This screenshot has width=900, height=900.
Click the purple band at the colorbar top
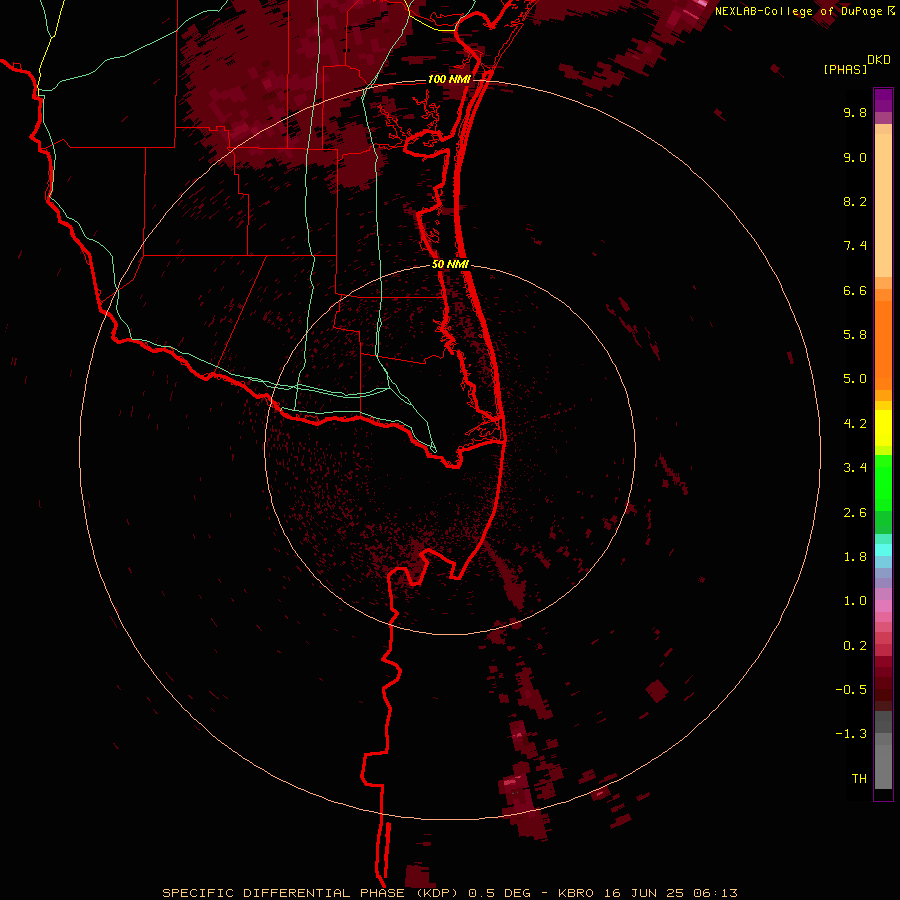click(x=883, y=100)
